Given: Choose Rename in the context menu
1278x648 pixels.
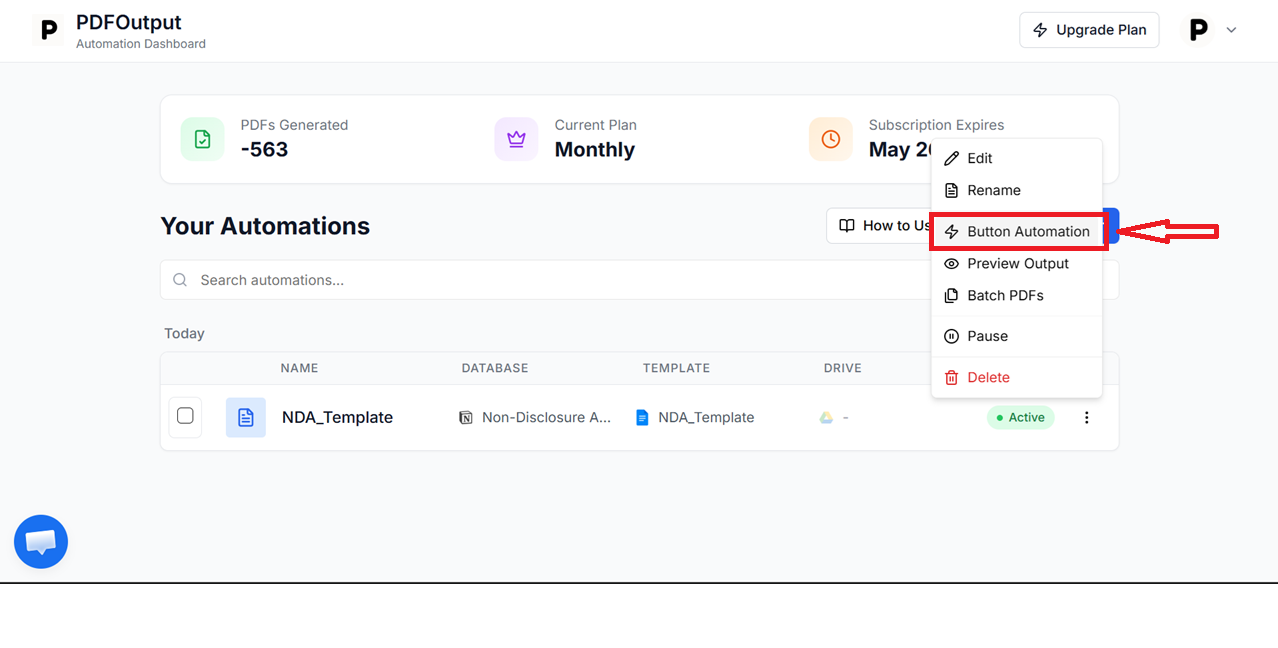Looking at the screenshot, I should coord(1016,190).
